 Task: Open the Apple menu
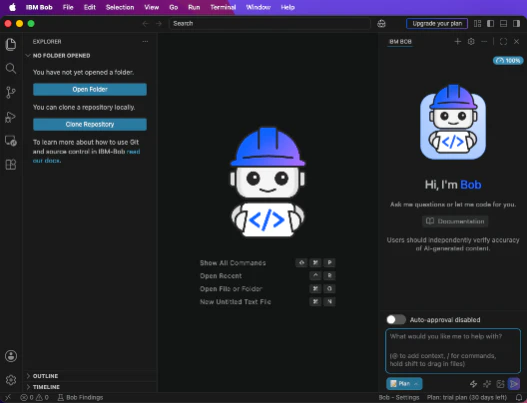(12, 7)
